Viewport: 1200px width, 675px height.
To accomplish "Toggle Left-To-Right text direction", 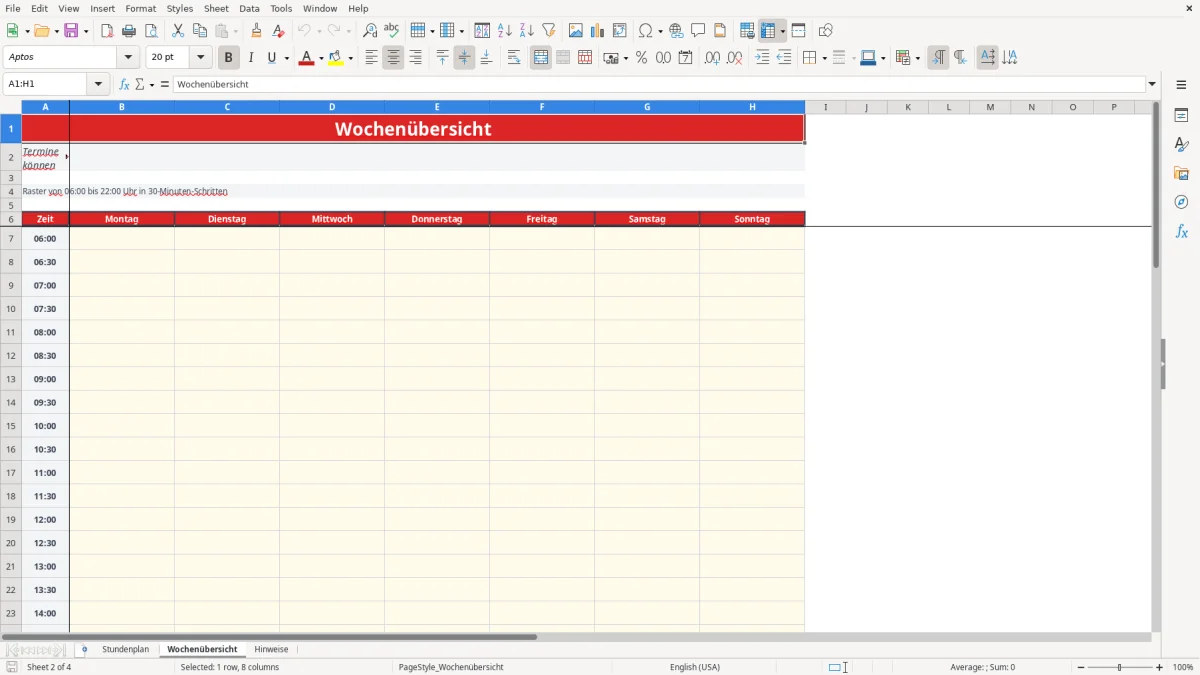I will tap(938, 58).
